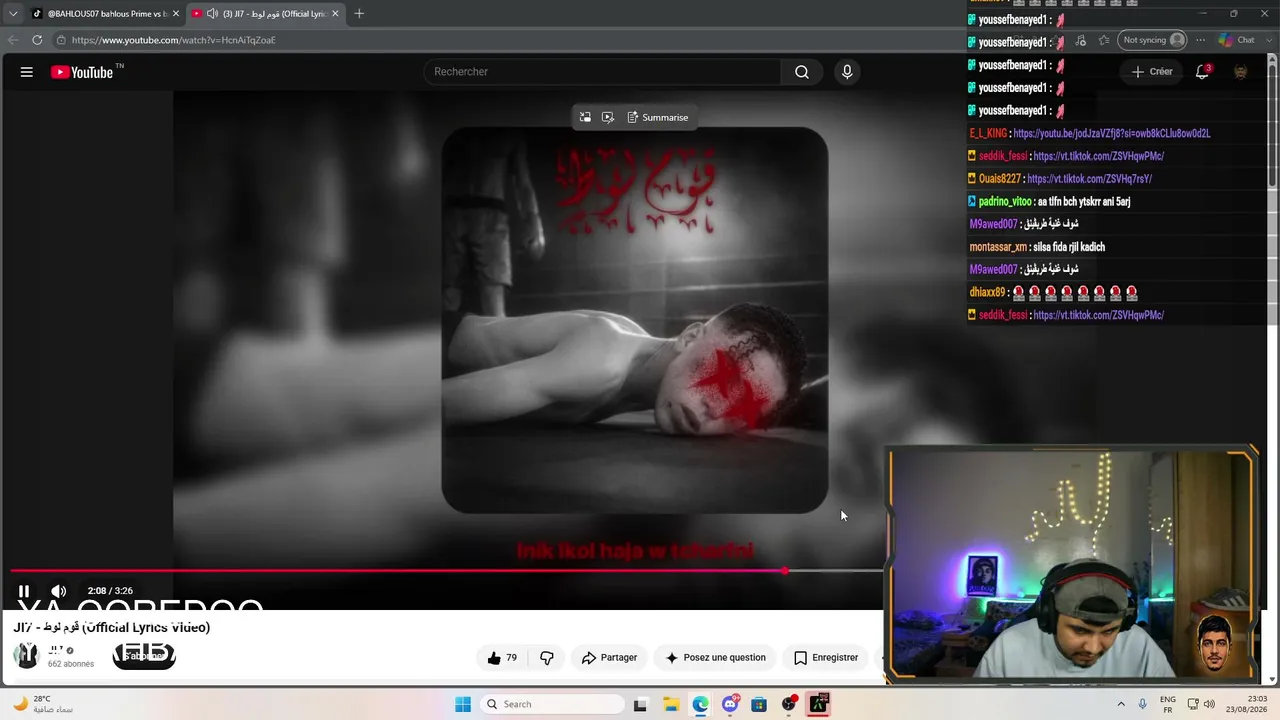The image size is (1280, 720).
Task: Open Ouais8227's TikTok chat link
Action: pyautogui.click(x=1089, y=179)
